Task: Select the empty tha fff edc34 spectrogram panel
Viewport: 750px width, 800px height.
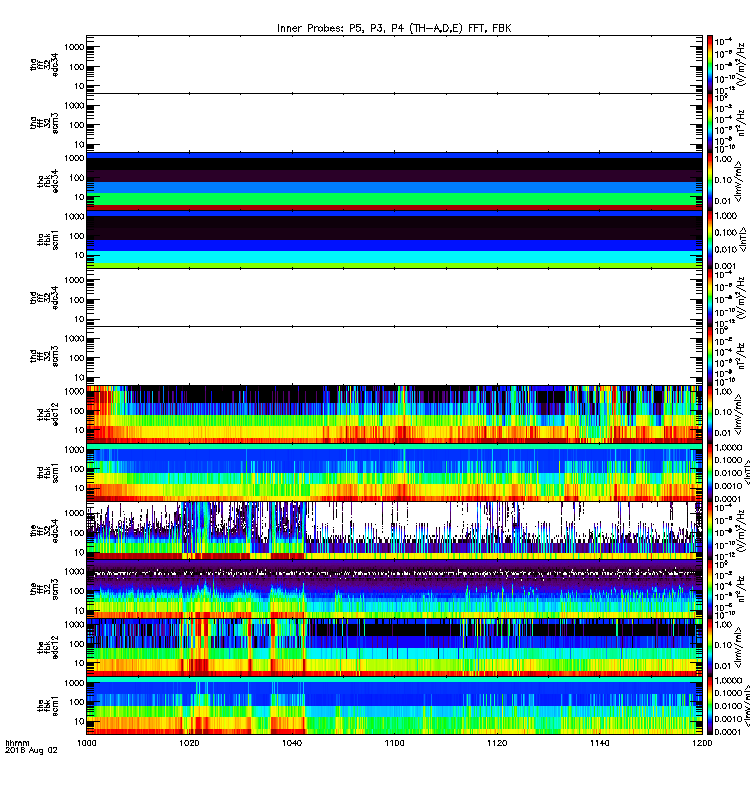Action: click(x=394, y=64)
